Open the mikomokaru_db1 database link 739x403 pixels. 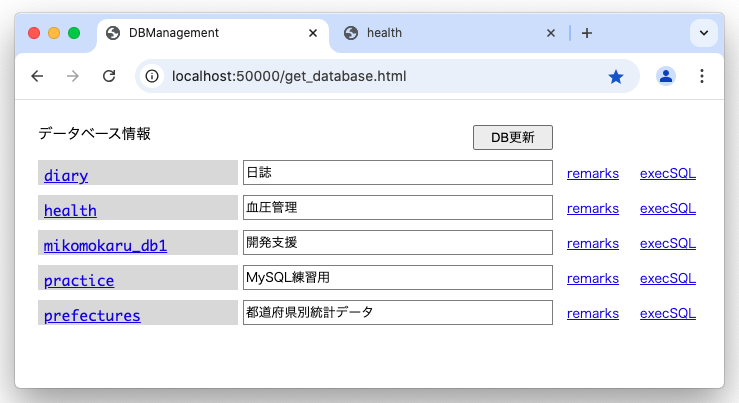pyautogui.click(x=105, y=245)
